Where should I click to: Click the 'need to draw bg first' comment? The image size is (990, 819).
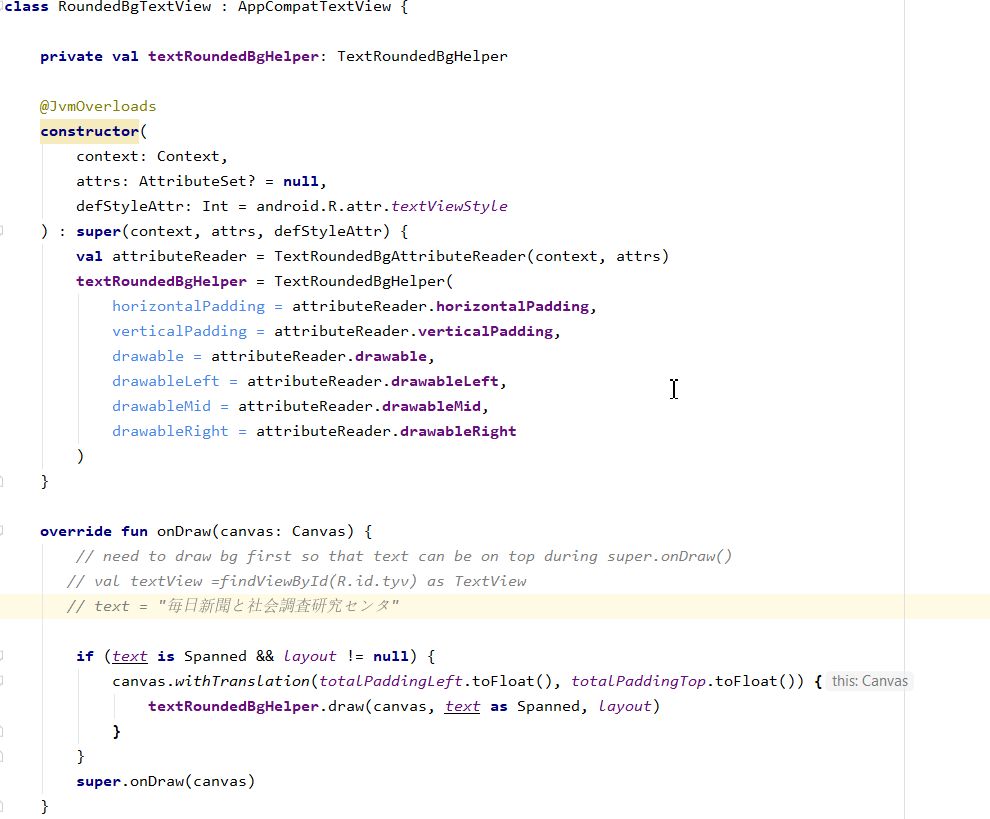(404, 557)
